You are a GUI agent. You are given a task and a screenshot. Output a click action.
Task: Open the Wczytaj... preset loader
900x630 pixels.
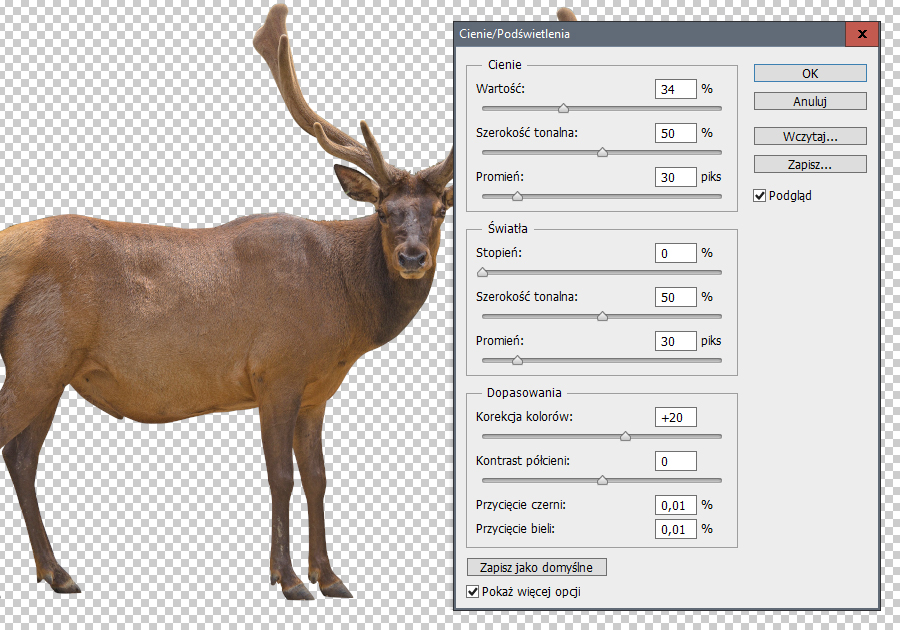810,137
